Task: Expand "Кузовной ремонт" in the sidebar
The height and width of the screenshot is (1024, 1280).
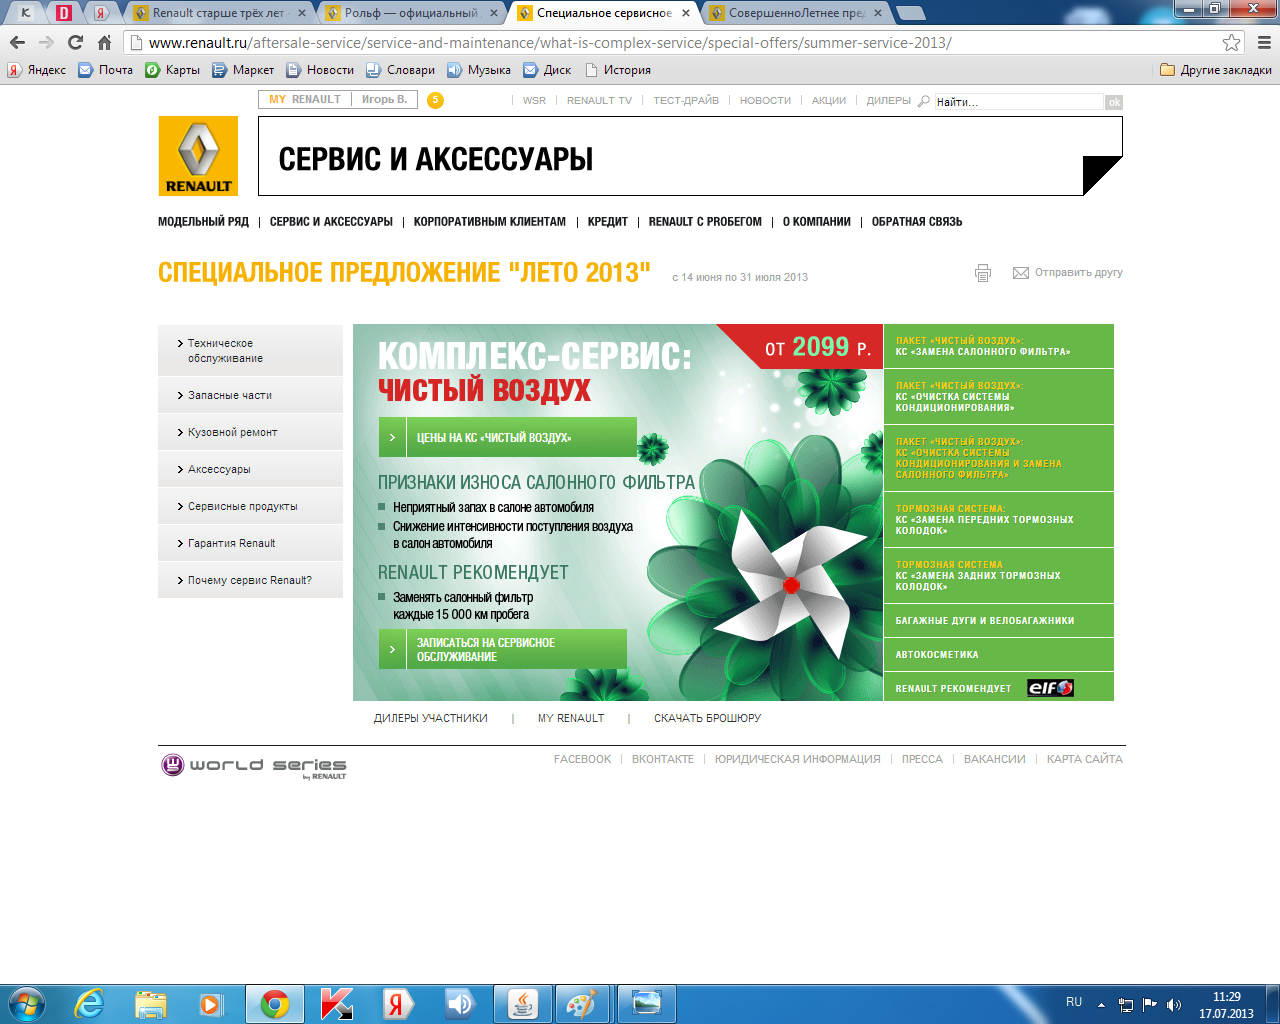Action: click(x=250, y=432)
